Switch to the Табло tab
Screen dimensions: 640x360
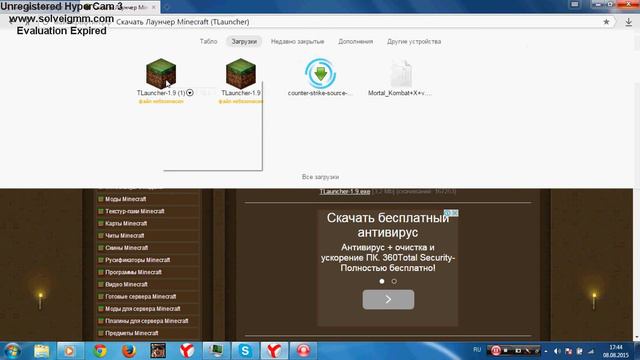(208, 42)
